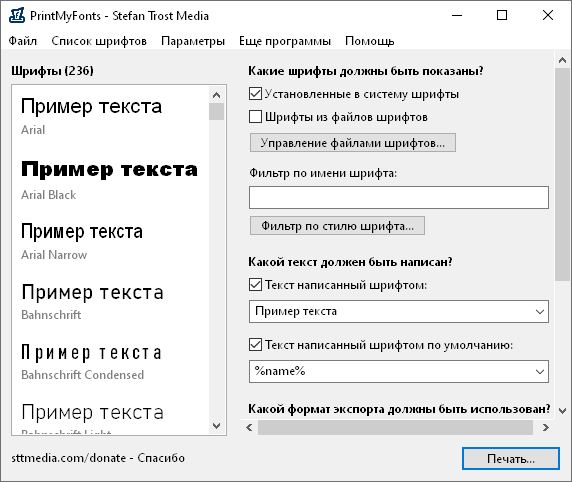The height and width of the screenshot is (482, 572).
Task: Click the PrintMyFonts app icon in title bar
Action: point(17,15)
